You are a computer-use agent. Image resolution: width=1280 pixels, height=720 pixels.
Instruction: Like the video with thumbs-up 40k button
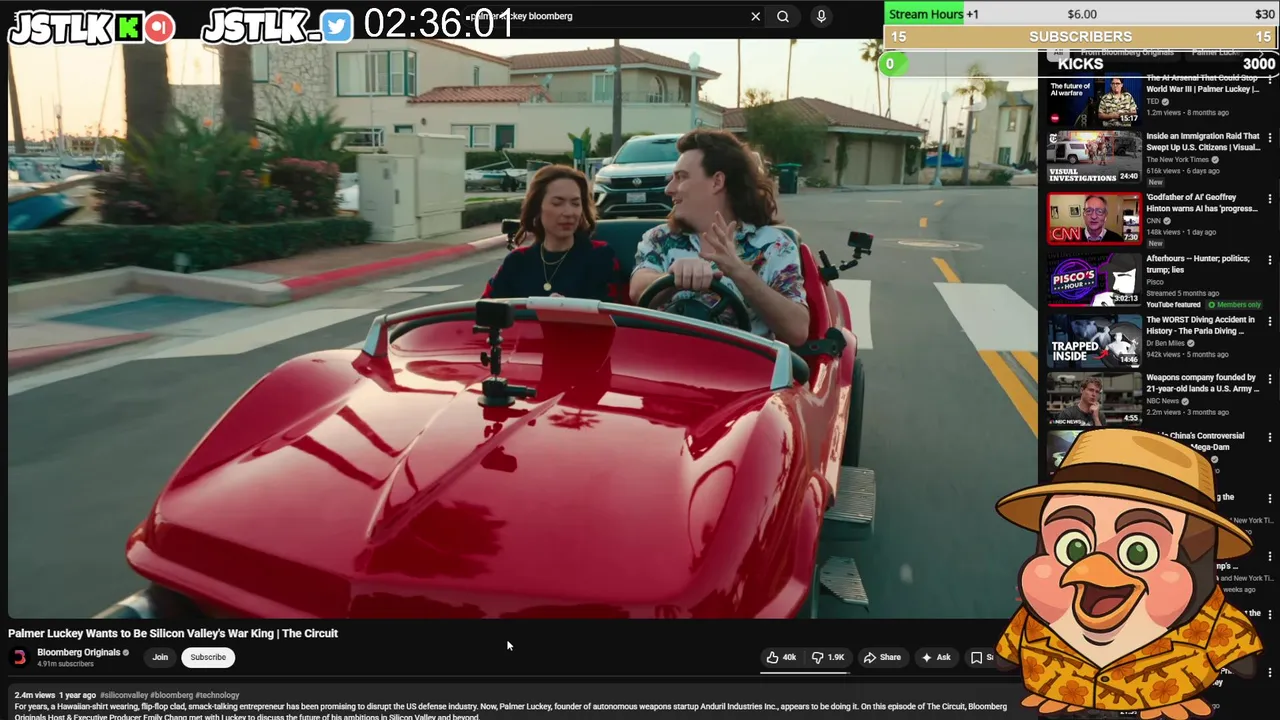pos(781,657)
